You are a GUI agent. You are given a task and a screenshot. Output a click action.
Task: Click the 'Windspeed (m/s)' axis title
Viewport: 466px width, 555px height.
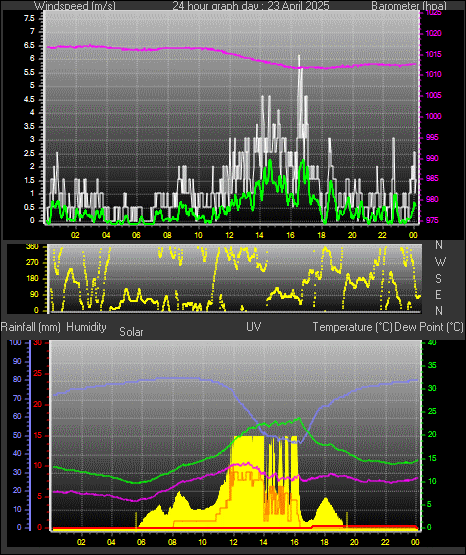[75, 6]
